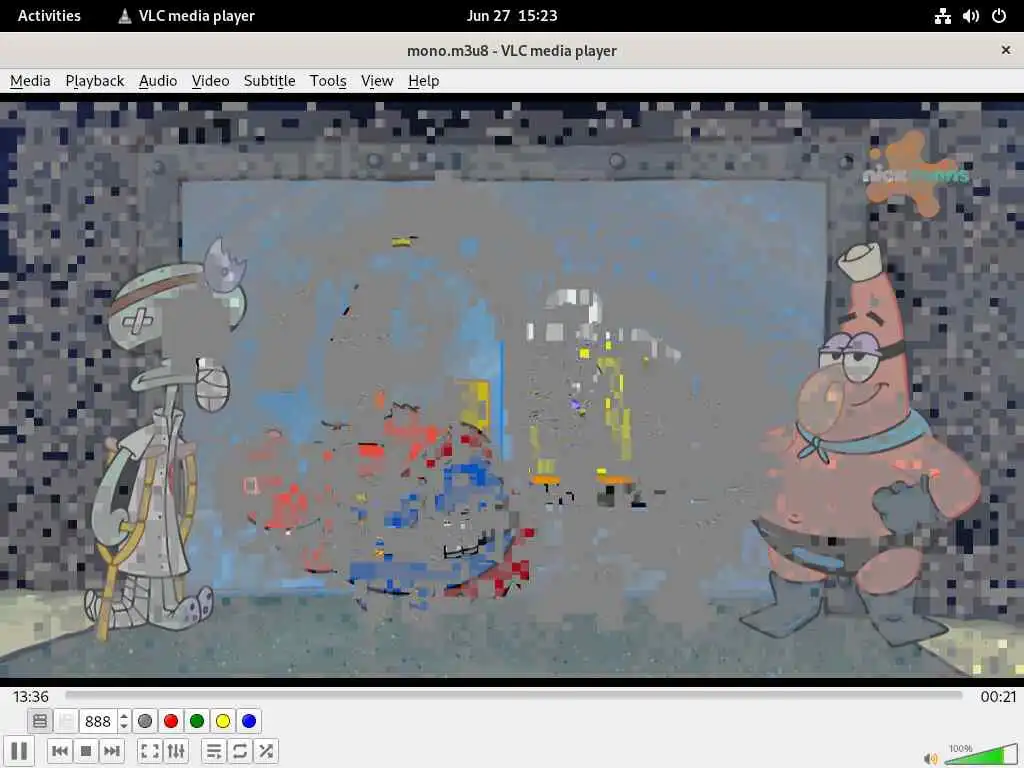Viewport: 1024px width, 768px height.
Task: Toggle the remaining time 00:21 label
Action: [x=998, y=697]
